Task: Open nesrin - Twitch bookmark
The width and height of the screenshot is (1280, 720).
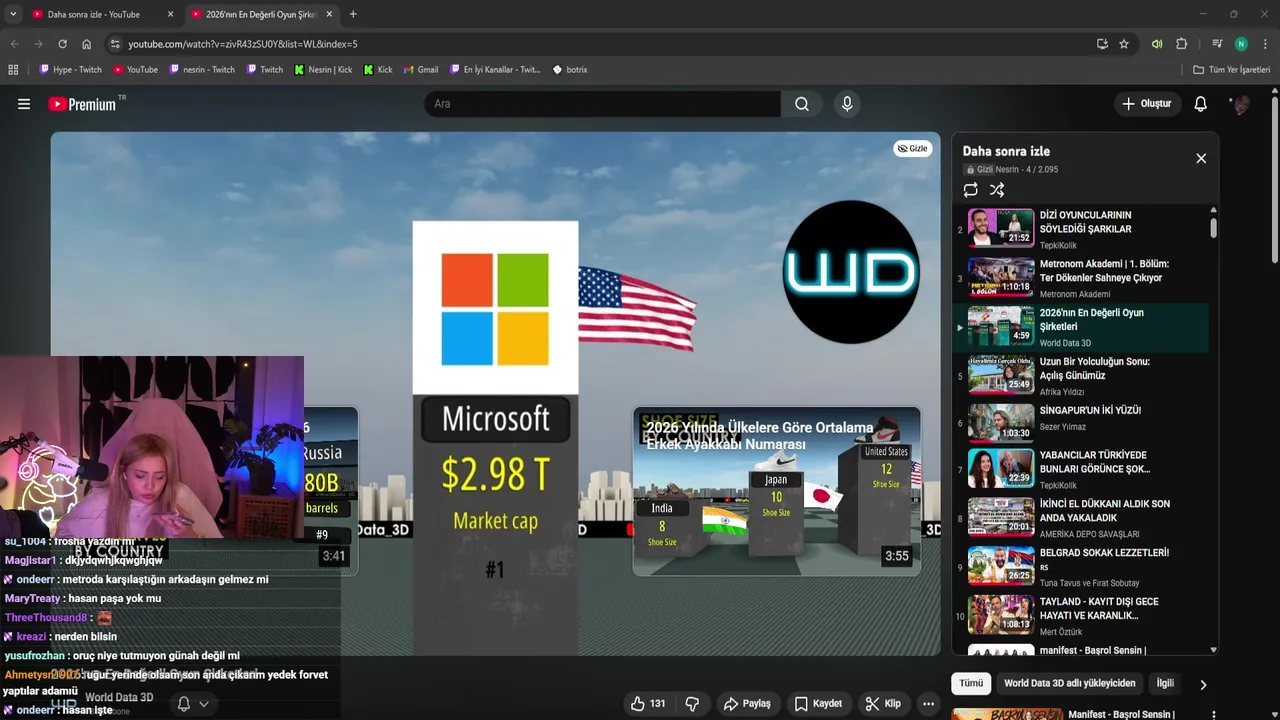Action: click(202, 70)
